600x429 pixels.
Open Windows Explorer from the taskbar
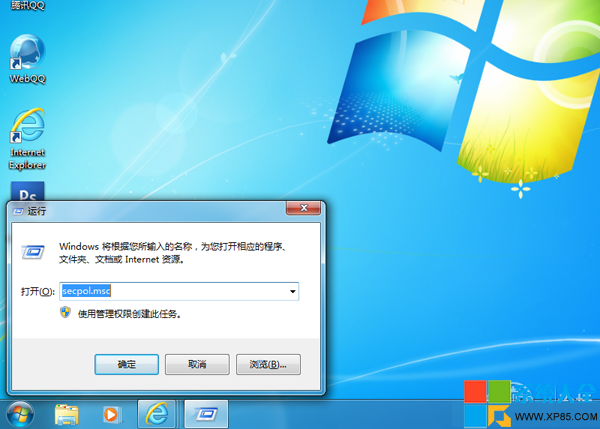coord(67,415)
